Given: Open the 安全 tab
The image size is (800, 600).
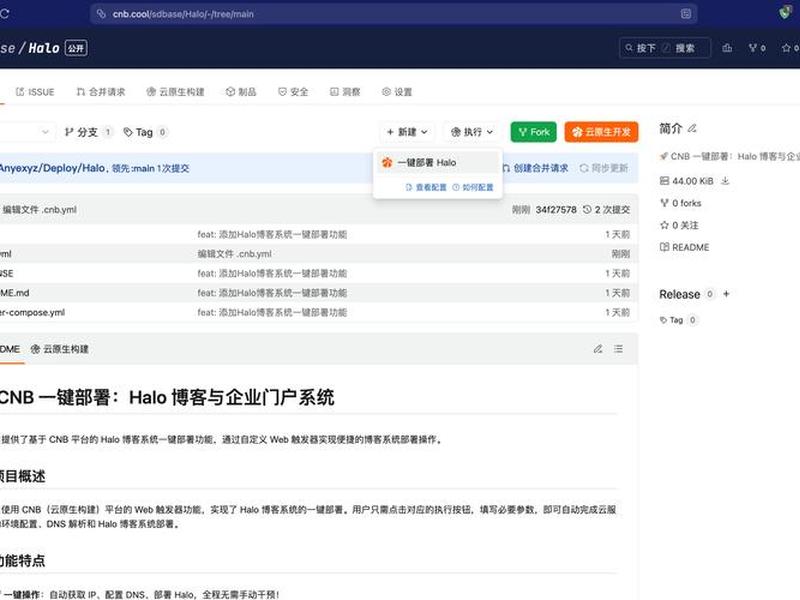Looking at the screenshot, I should coord(293,92).
